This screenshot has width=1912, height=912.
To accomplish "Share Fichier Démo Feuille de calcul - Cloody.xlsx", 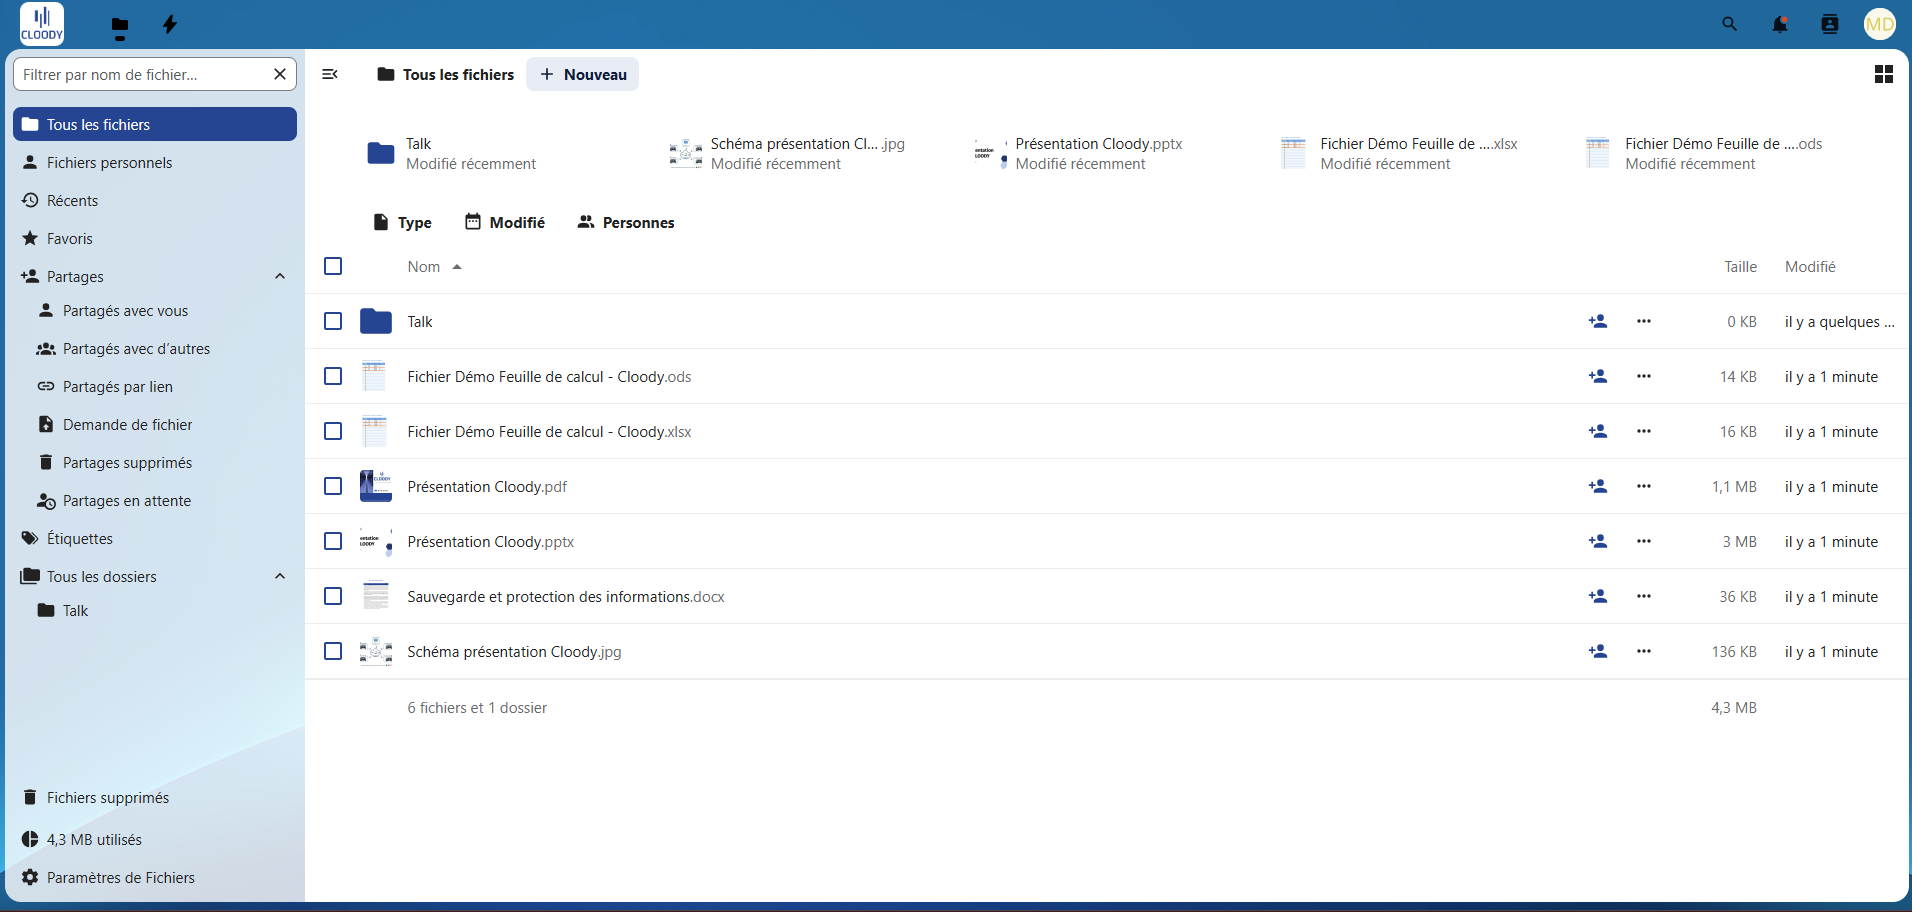I will click(x=1598, y=431).
